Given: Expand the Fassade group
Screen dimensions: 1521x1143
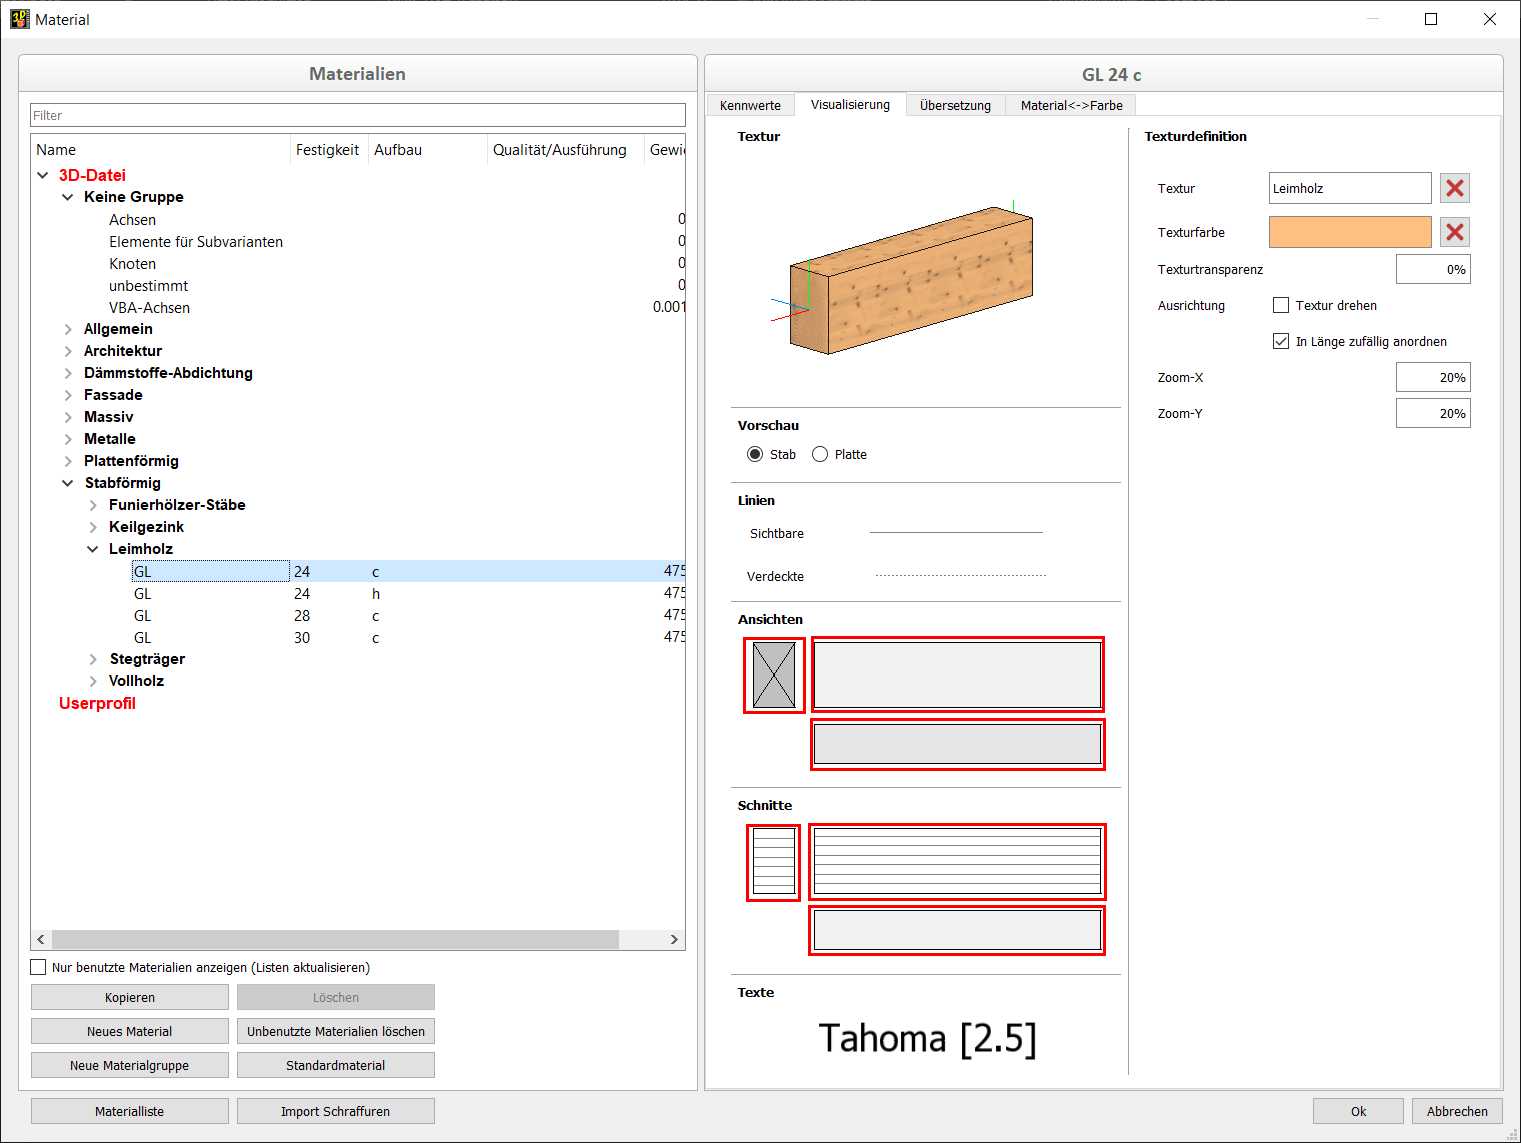Looking at the screenshot, I should point(68,395).
